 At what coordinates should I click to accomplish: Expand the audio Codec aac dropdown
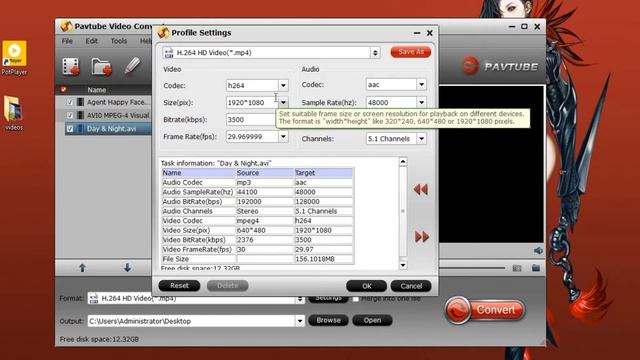pos(421,84)
